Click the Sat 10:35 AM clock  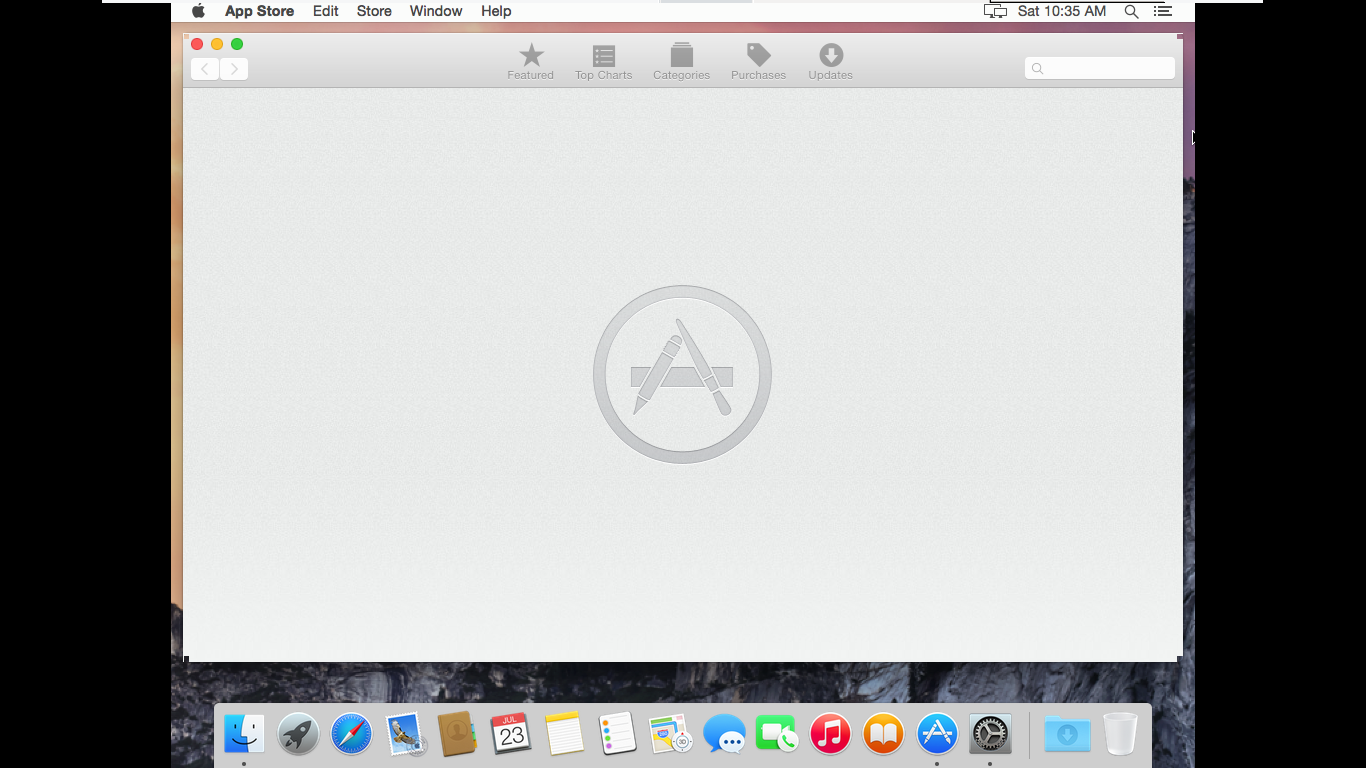coord(1062,11)
